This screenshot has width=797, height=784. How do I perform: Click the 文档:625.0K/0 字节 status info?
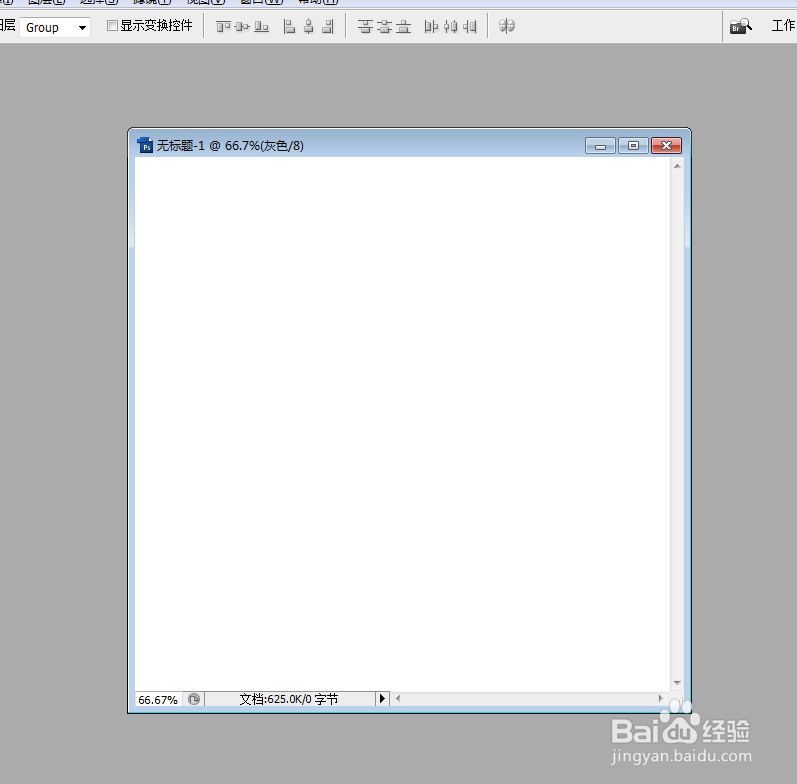pos(289,699)
